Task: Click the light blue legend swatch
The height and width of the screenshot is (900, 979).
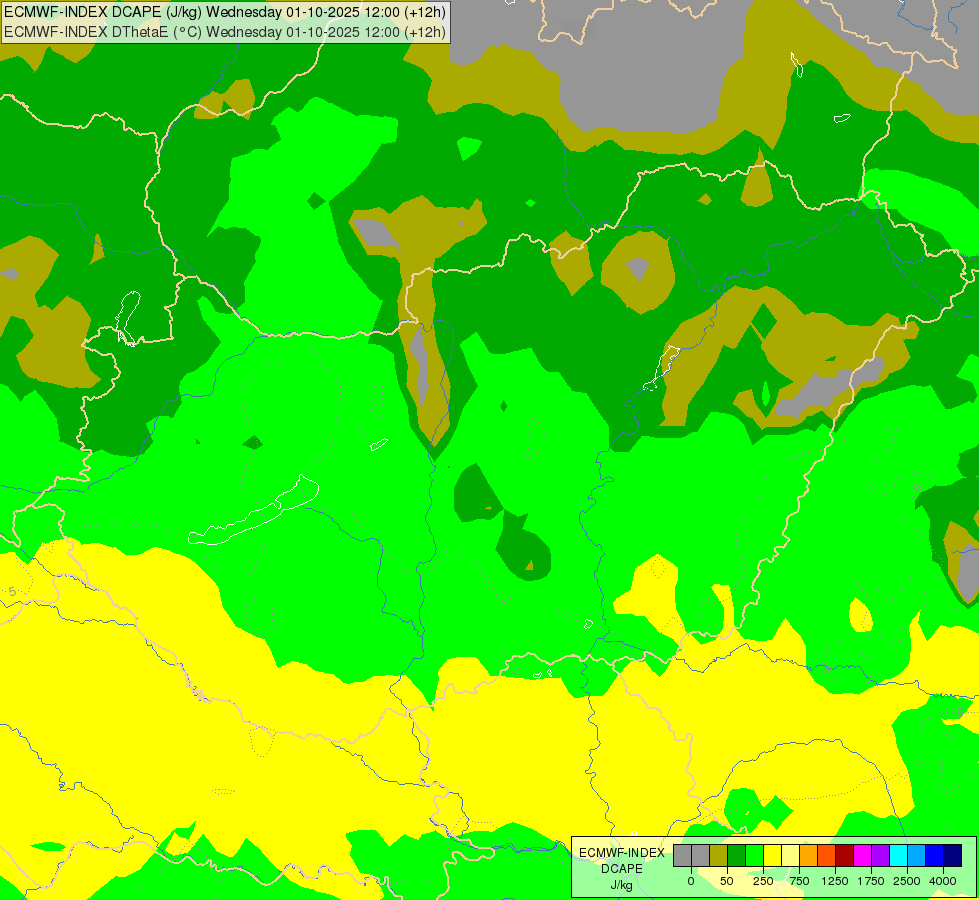Action: 917,856
